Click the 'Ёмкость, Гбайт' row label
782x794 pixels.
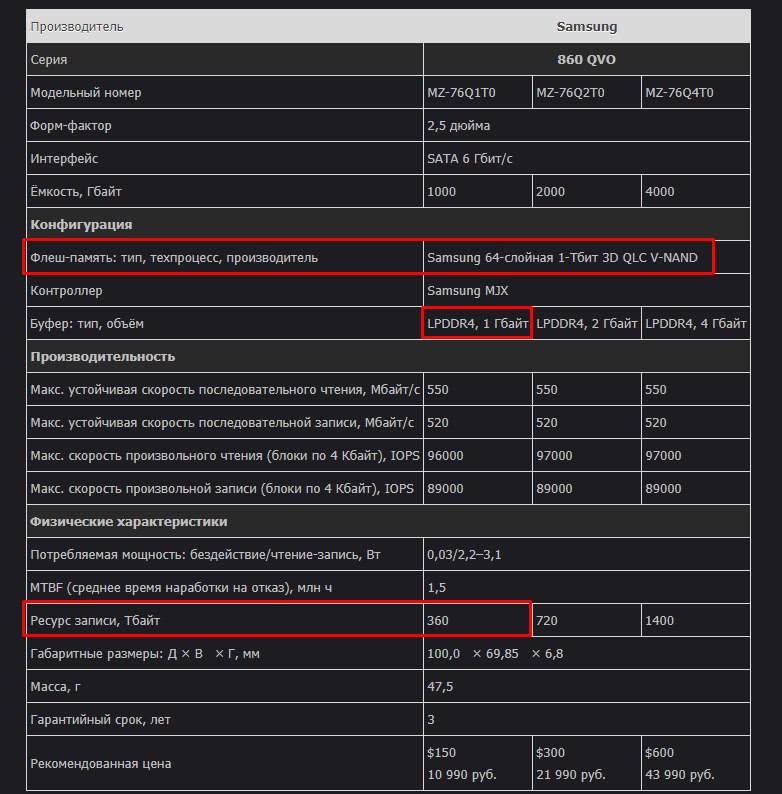[x=76, y=192]
